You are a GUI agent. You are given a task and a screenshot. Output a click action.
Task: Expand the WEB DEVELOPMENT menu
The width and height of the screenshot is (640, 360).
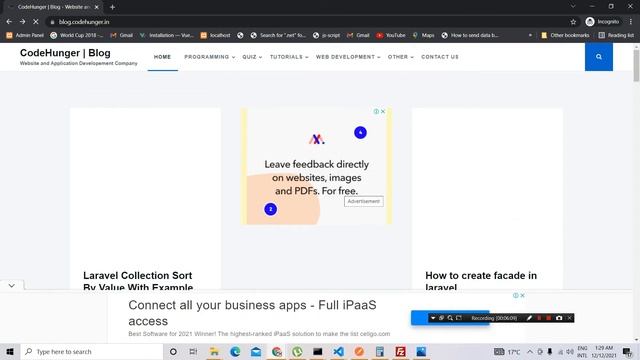(348, 57)
